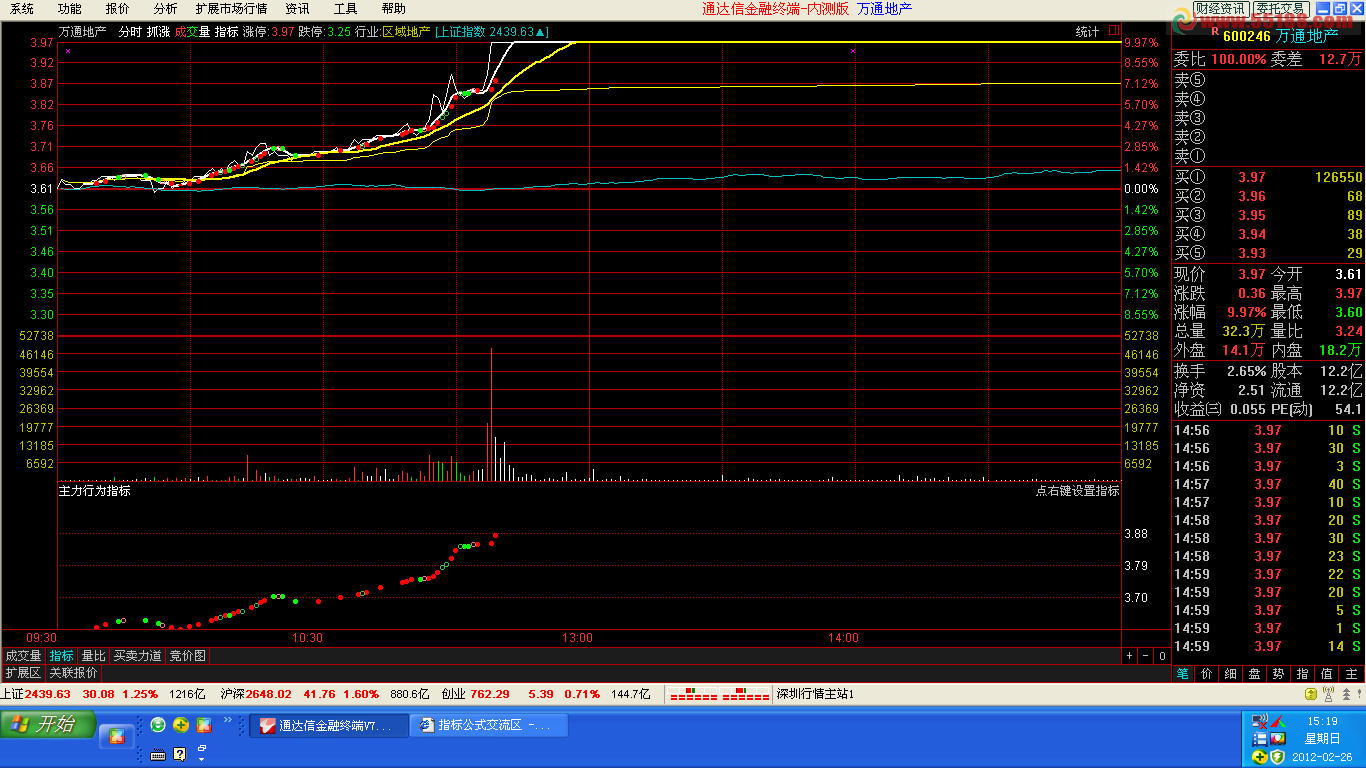Click the keyboard icon in language bar

click(x=157, y=754)
